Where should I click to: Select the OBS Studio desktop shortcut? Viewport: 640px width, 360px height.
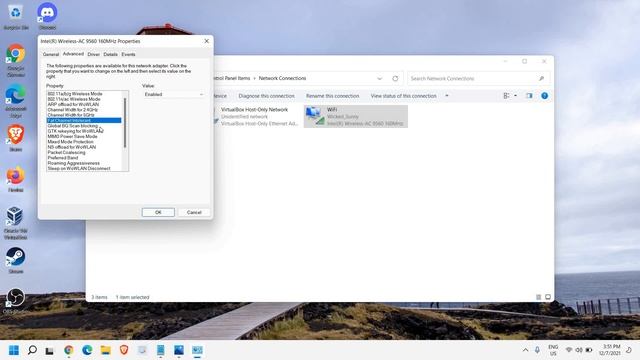click(x=16, y=301)
